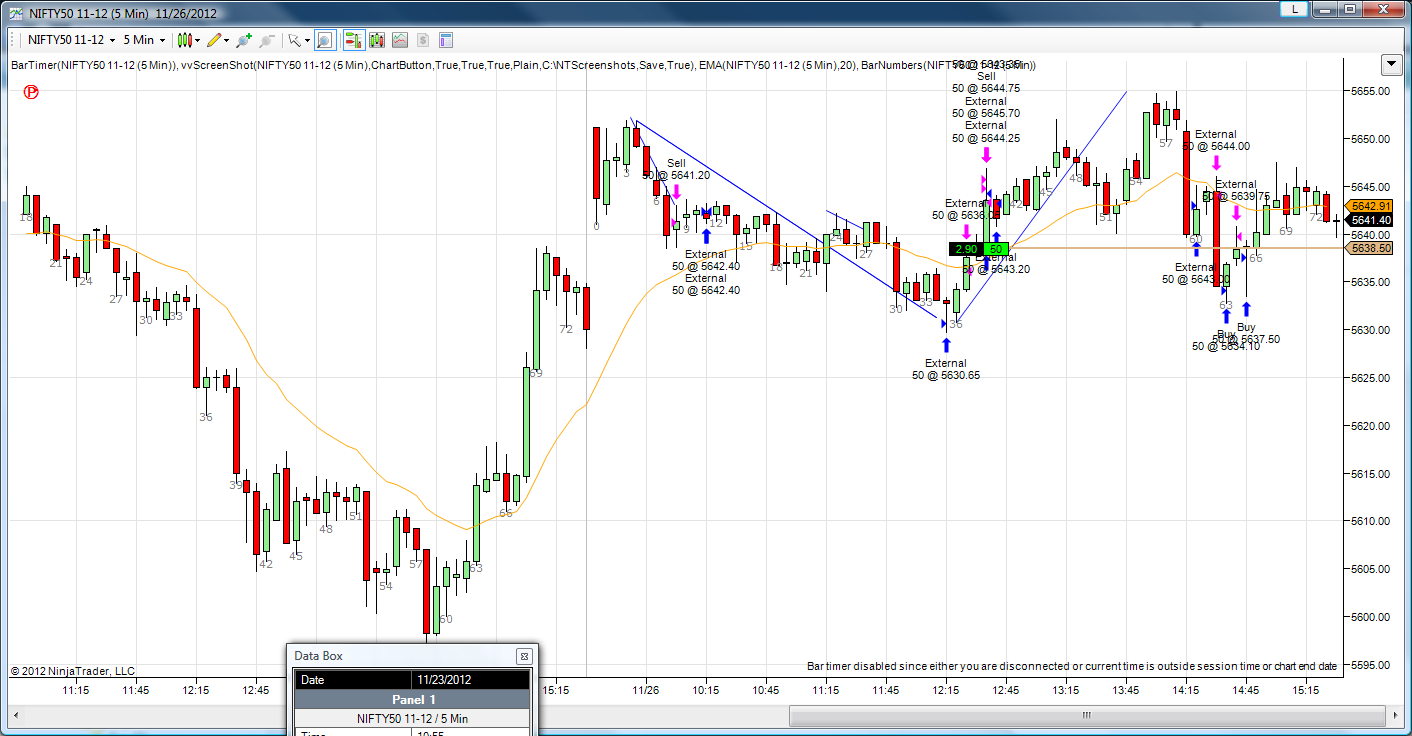Viewport: 1412px width, 736px height.
Task: Open the Indicators toolbar icon
Action: click(x=377, y=40)
